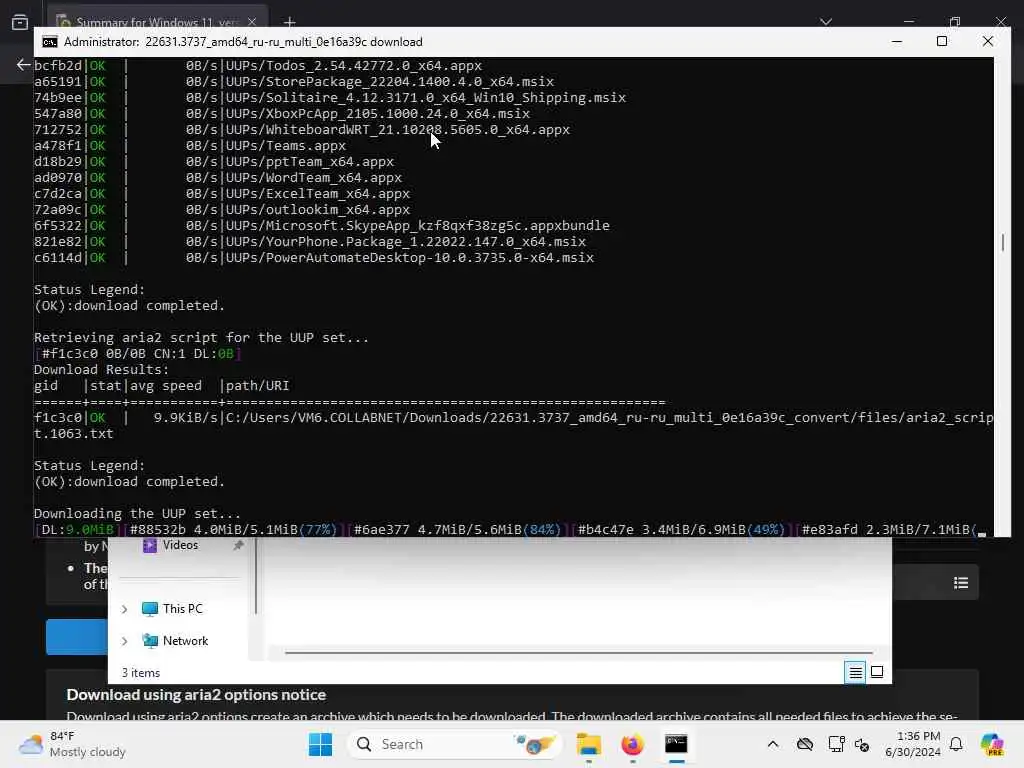The image size is (1024, 768).
Task: Click the webpage list icon button
Action: 961,583
